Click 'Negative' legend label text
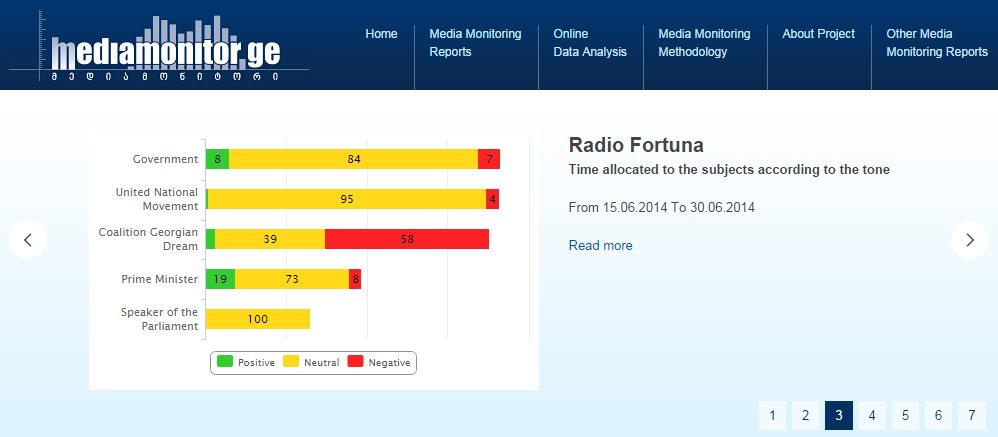The height and width of the screenshot is (437, 998). pos(390,363)
